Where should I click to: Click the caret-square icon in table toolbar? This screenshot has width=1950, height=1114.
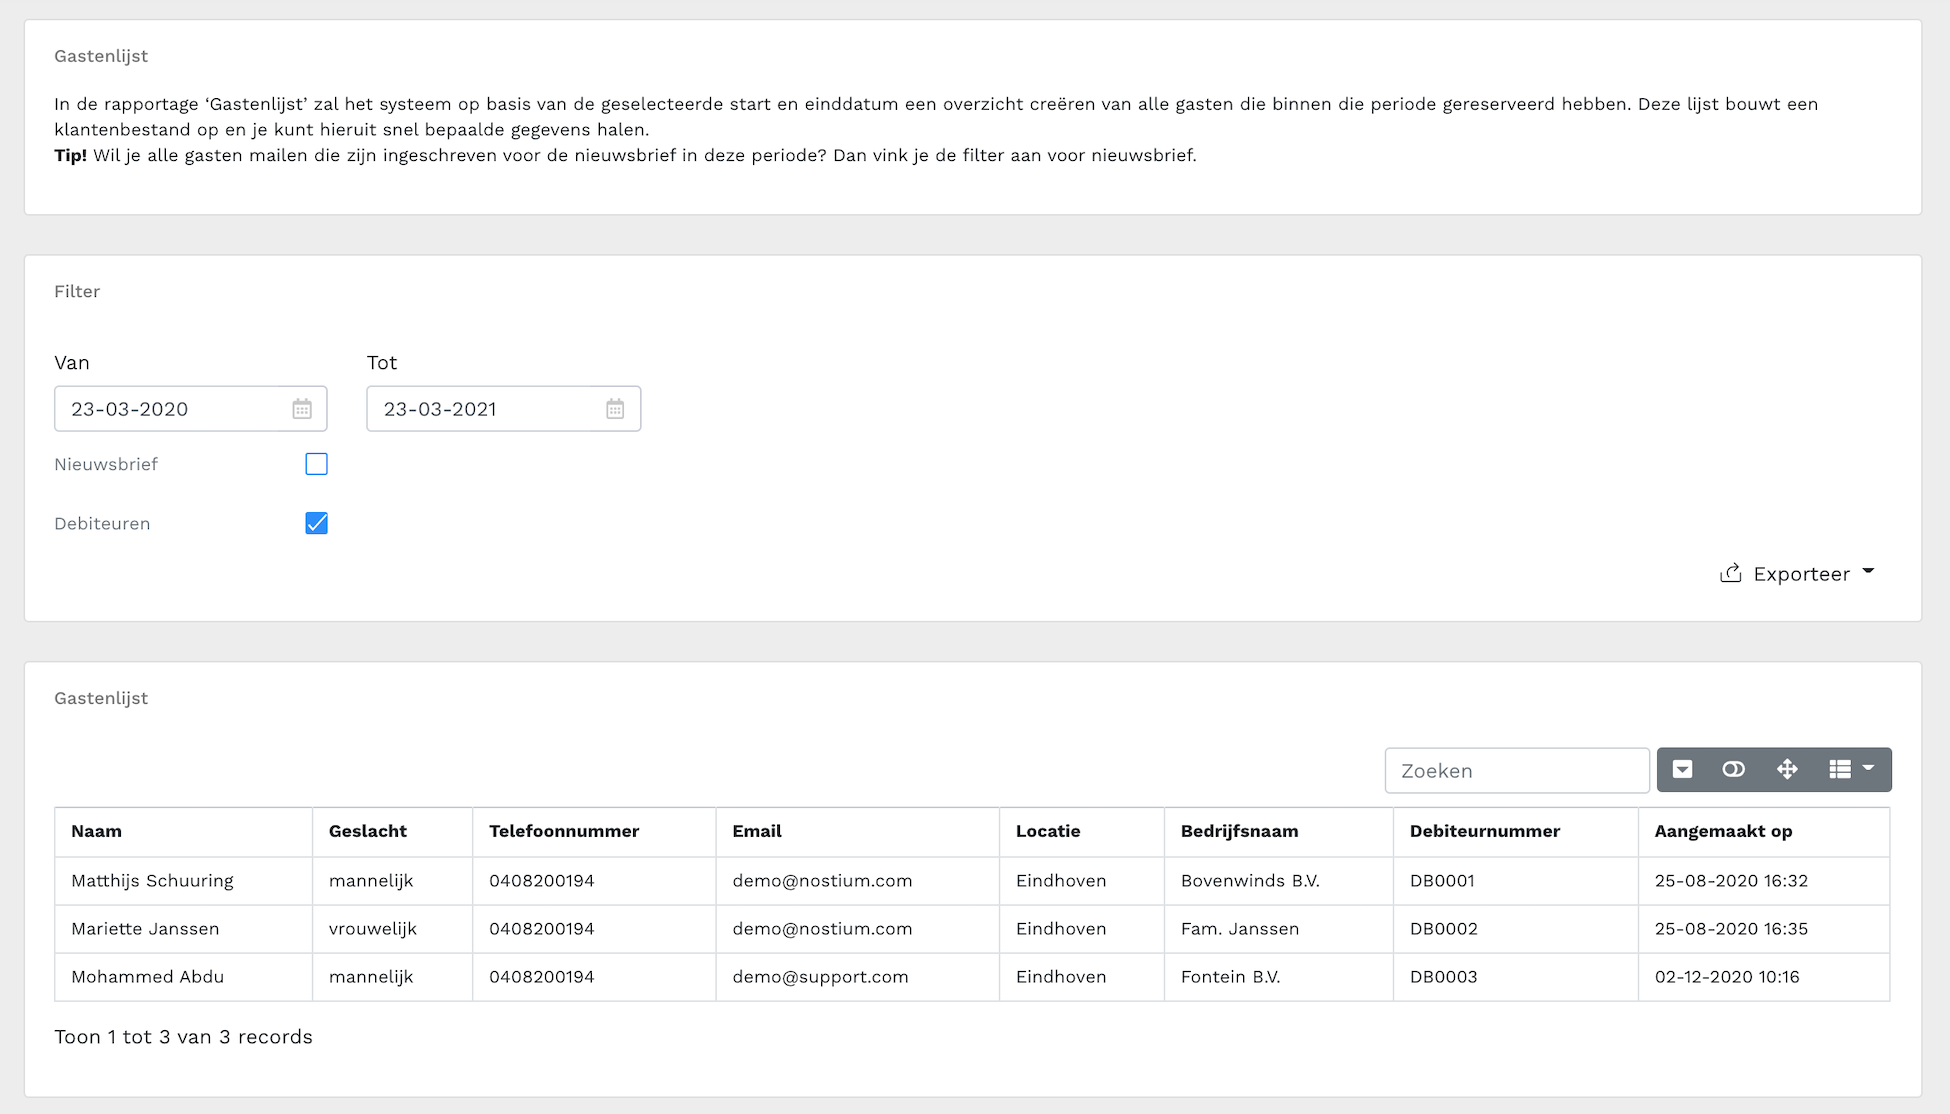point(1682,769)
